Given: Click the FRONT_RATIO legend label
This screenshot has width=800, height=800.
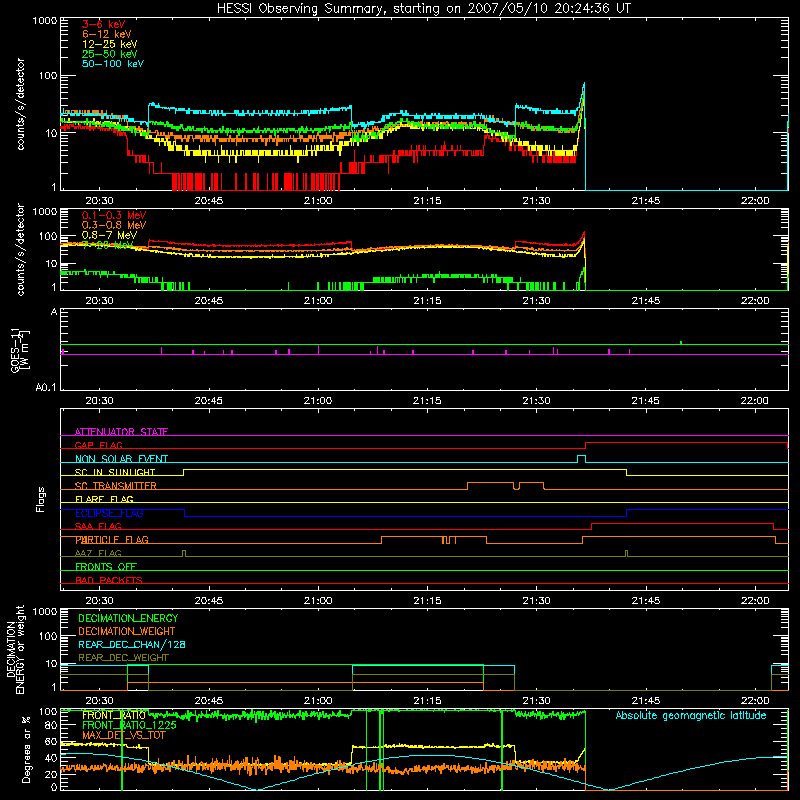Looking at the screenshot, I should [114, 715].
